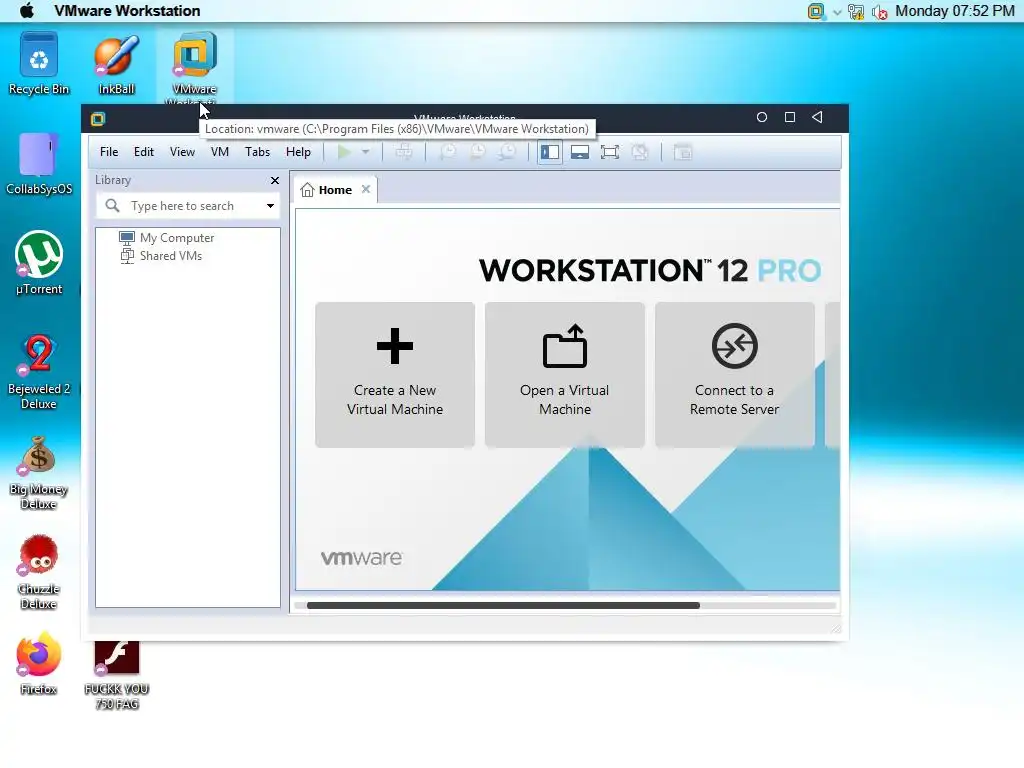Select the CollabSysOS desktop icon
This screenshot has height=768, width=1024.
[39, 164]
